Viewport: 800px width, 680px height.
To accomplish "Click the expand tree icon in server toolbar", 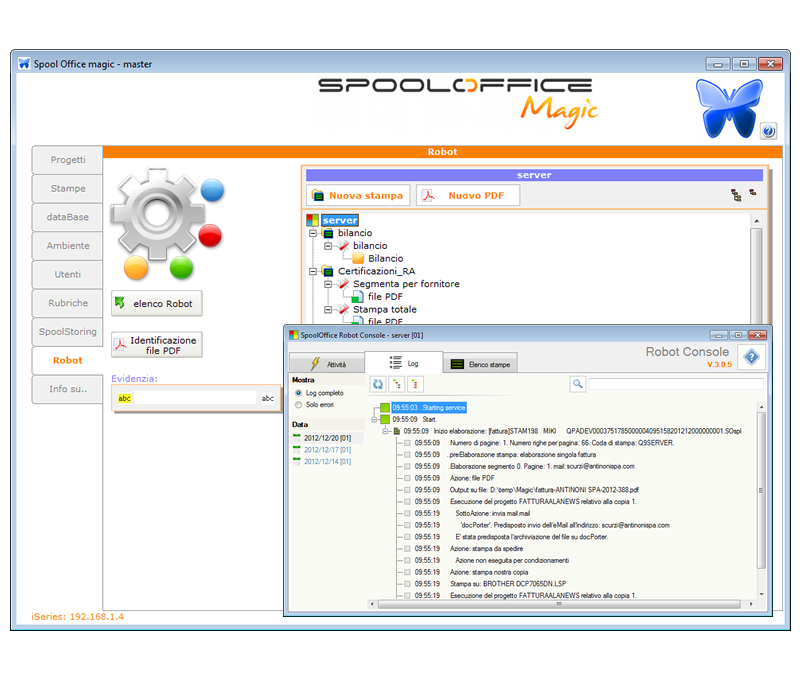I will (x=736, y=195).
